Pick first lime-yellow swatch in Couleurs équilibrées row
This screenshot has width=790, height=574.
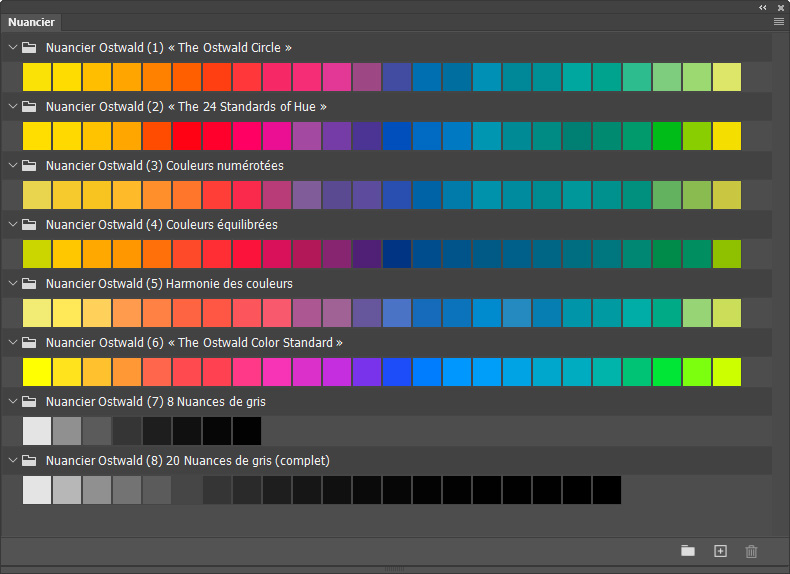(x=37, y=253)
